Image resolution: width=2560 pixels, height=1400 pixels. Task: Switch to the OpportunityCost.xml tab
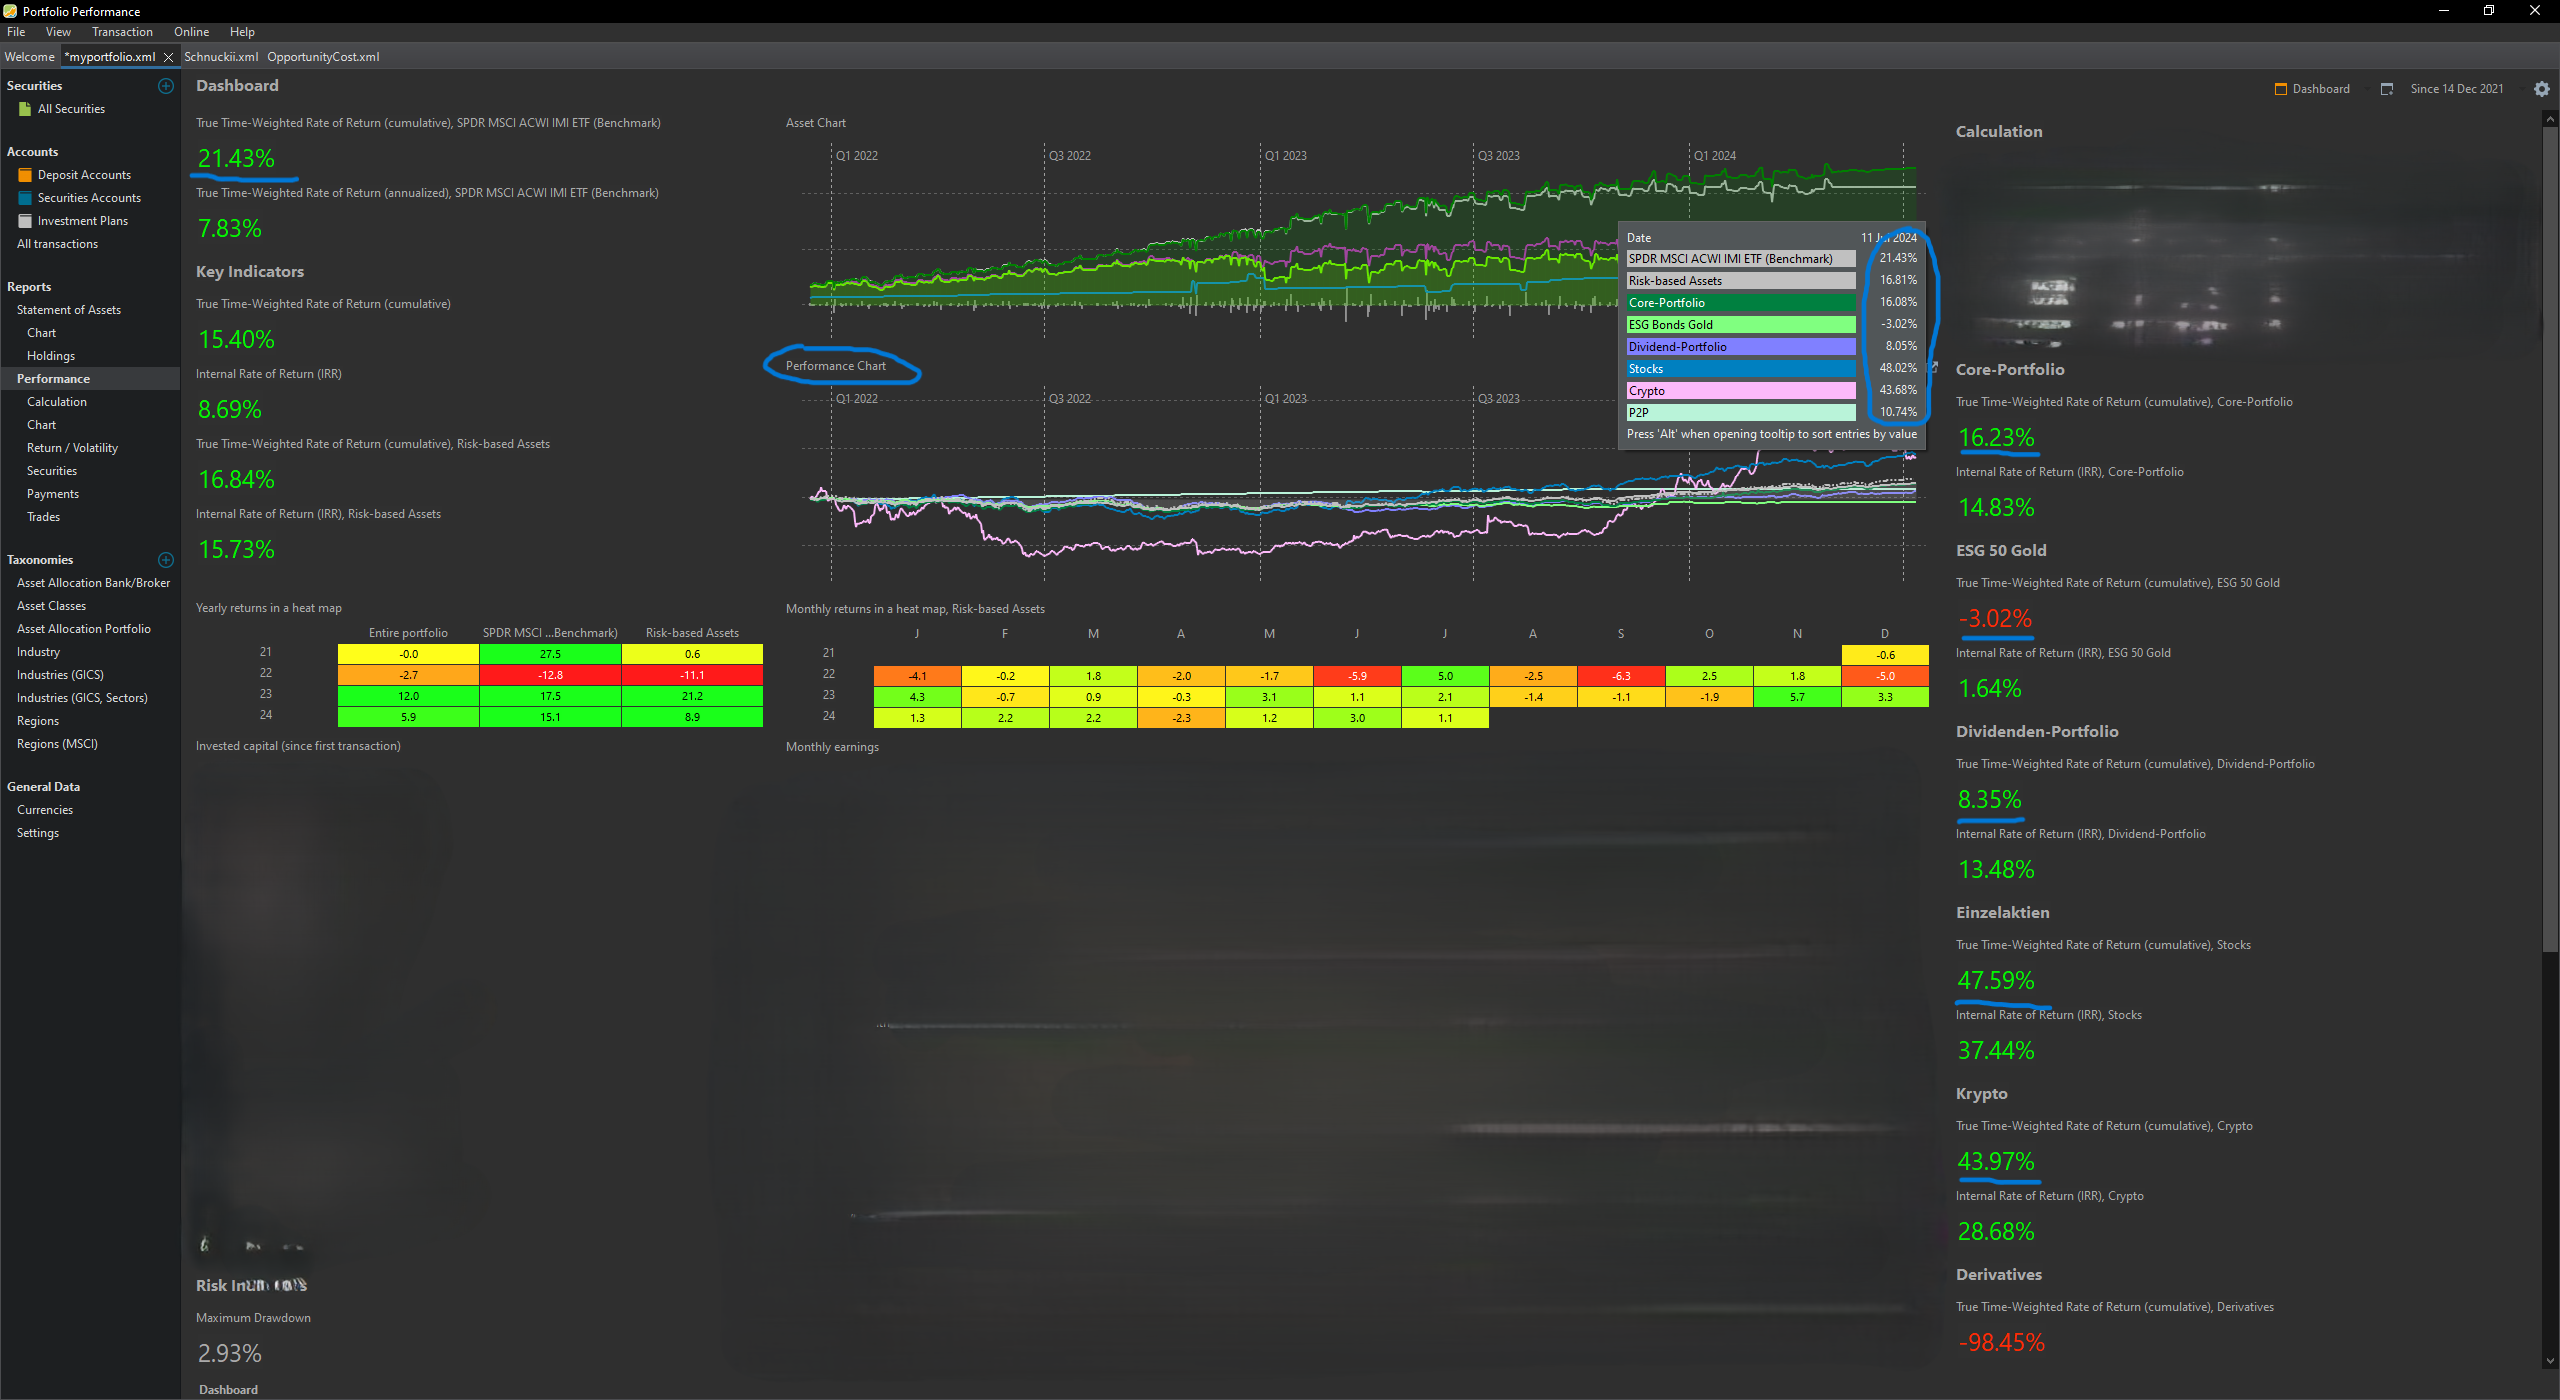pyautogui.click(x=323, y=57)
